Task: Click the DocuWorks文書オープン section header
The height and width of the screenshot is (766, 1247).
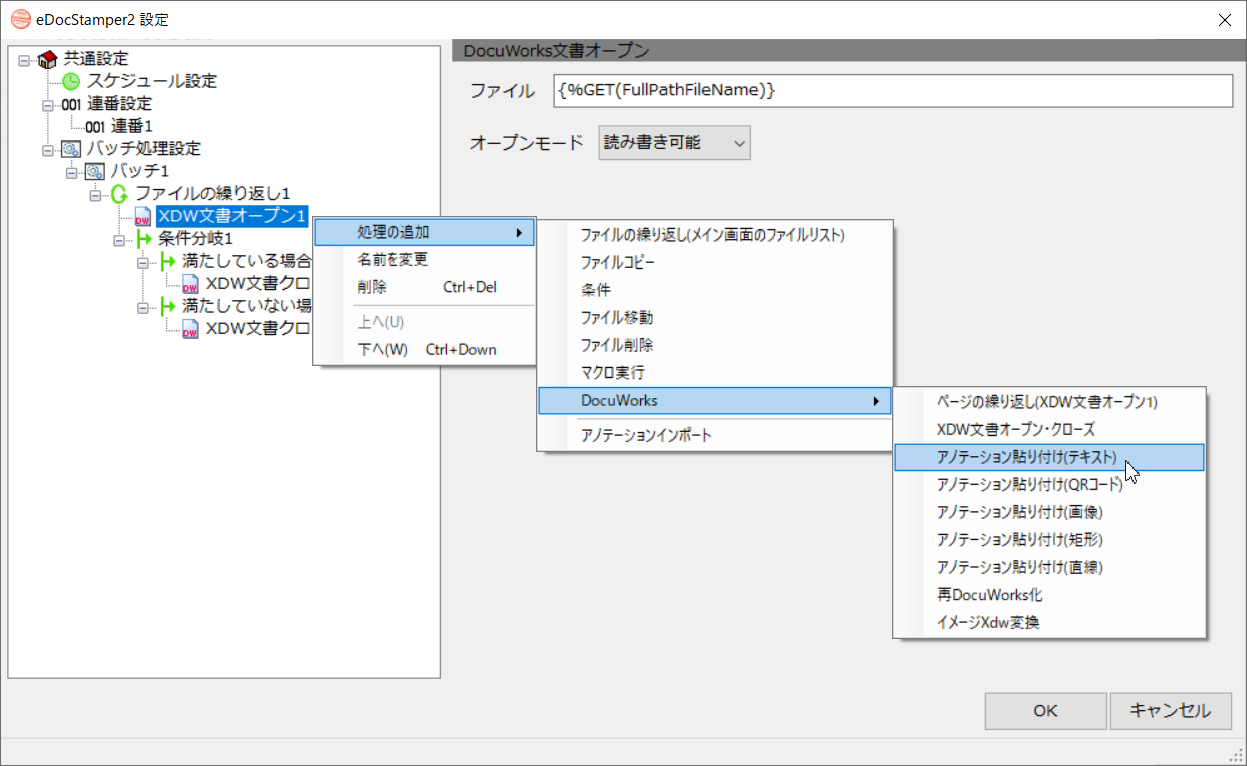Action: (x=849, y=50)
